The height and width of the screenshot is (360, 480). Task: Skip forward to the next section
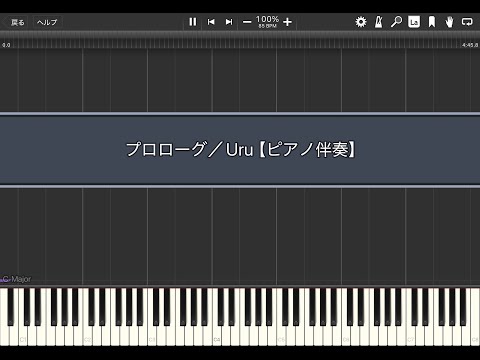(x=229, y=22)
